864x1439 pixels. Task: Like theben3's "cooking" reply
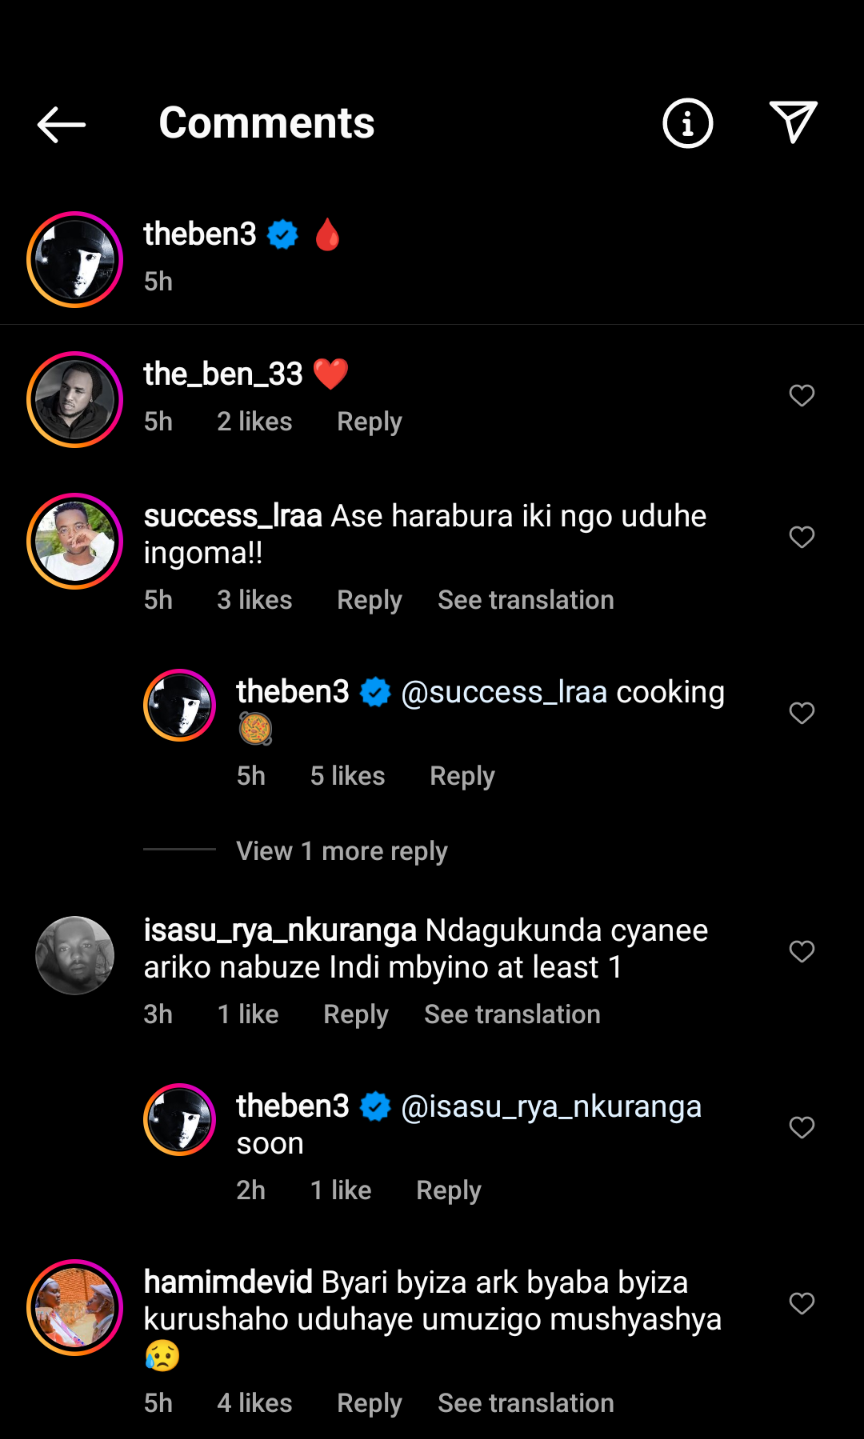802,714
